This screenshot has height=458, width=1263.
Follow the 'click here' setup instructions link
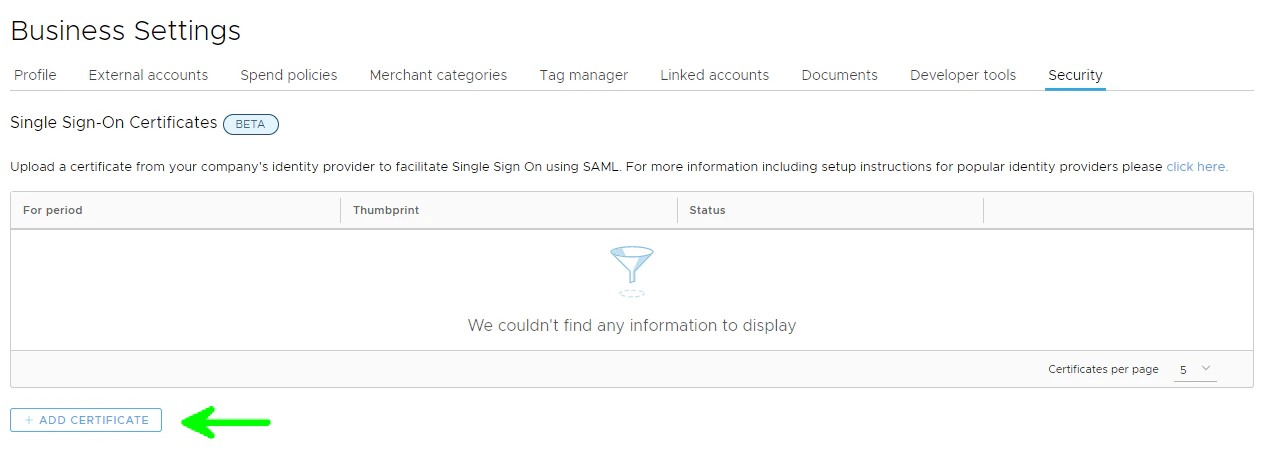point(1196,167)
